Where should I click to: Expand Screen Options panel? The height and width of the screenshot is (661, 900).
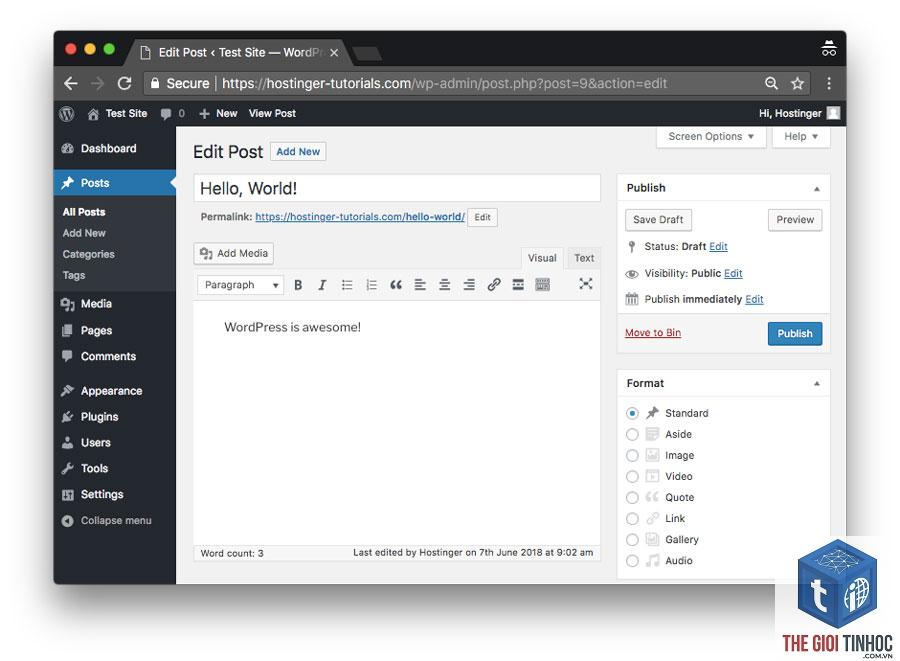(711, 137)
